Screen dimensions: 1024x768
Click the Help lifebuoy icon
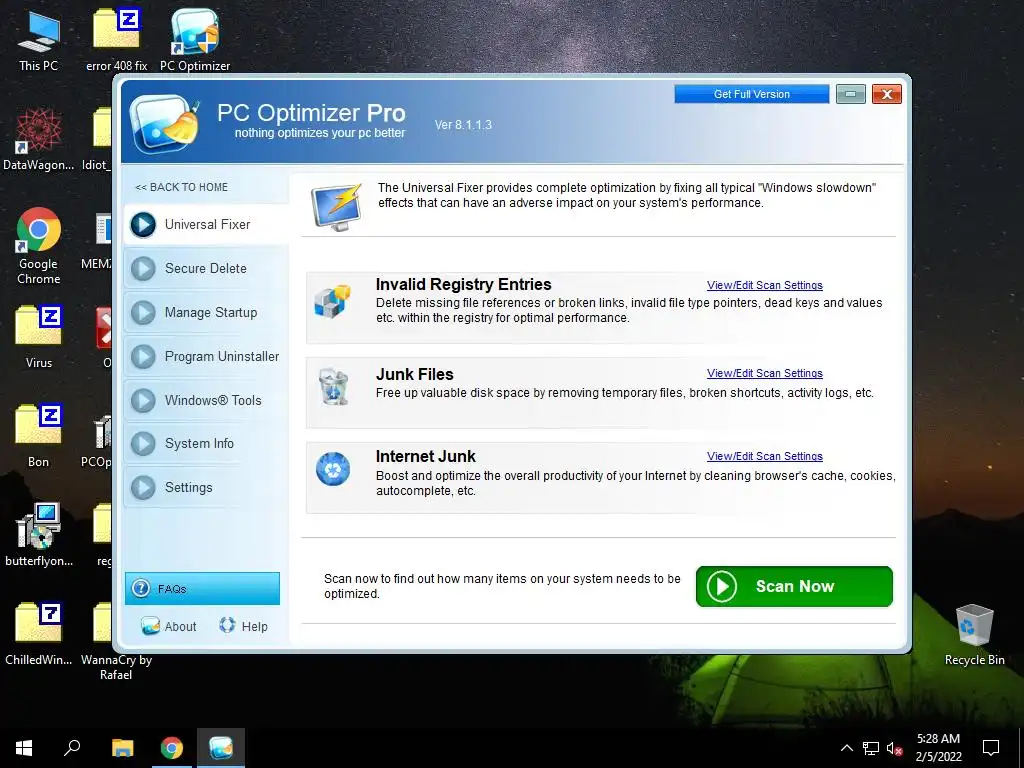(x=227, y=625)
